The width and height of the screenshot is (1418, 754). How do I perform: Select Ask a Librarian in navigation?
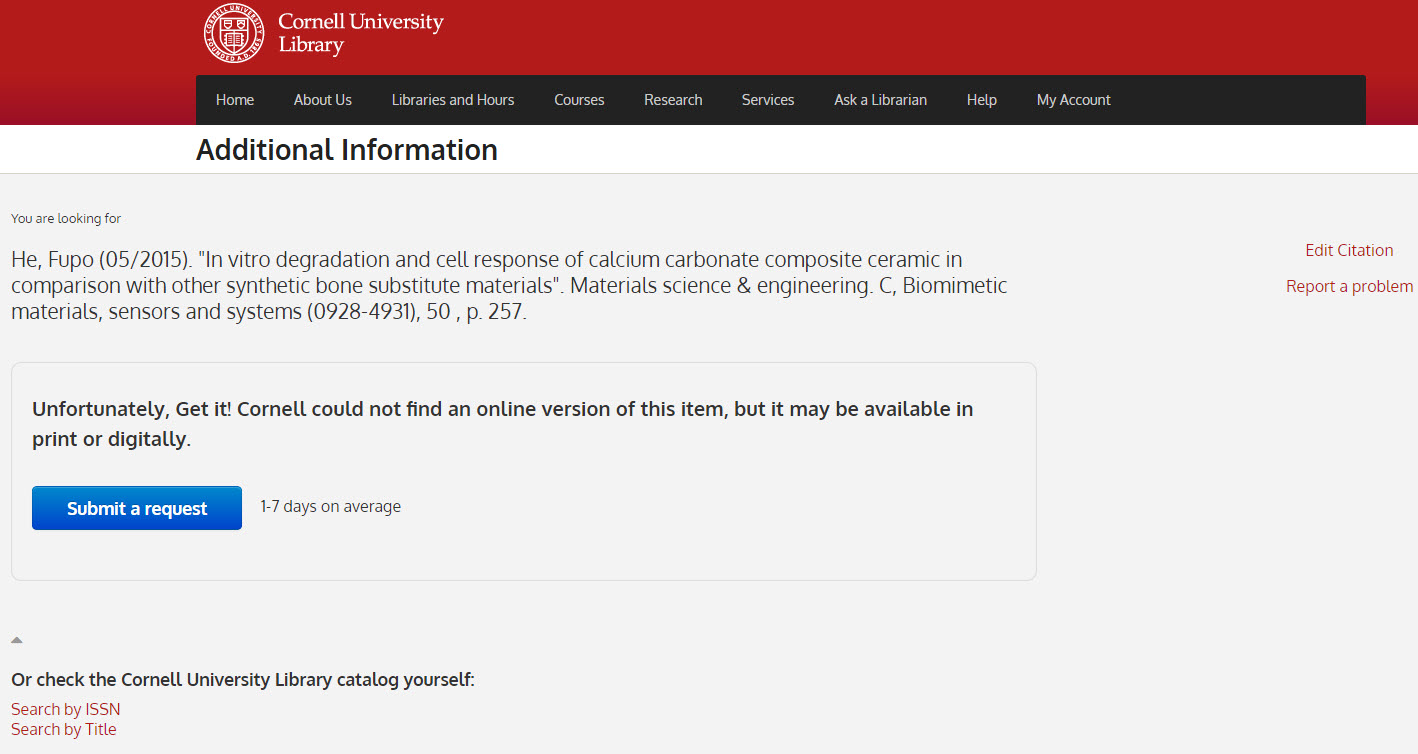click(881, 100)
